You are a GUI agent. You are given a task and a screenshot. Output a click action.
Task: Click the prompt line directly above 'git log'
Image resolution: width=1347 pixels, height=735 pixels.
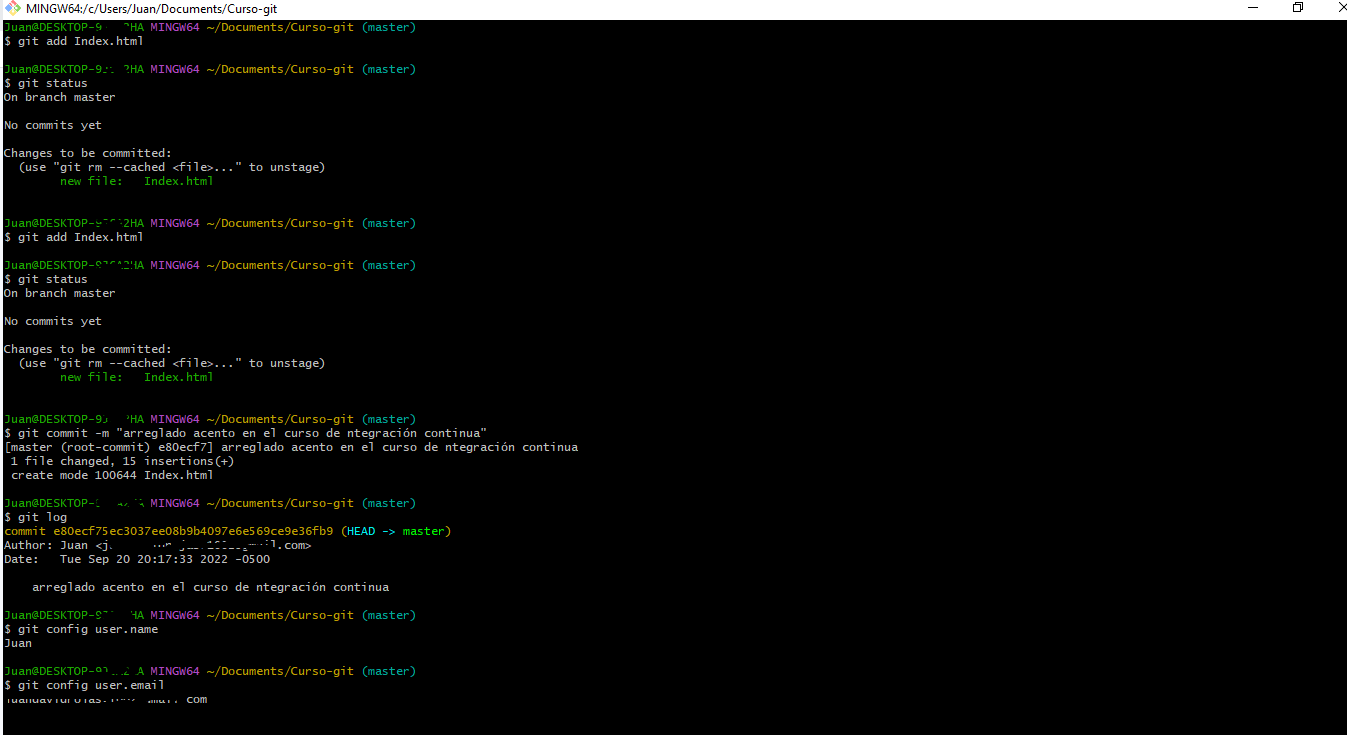(210, 503)
